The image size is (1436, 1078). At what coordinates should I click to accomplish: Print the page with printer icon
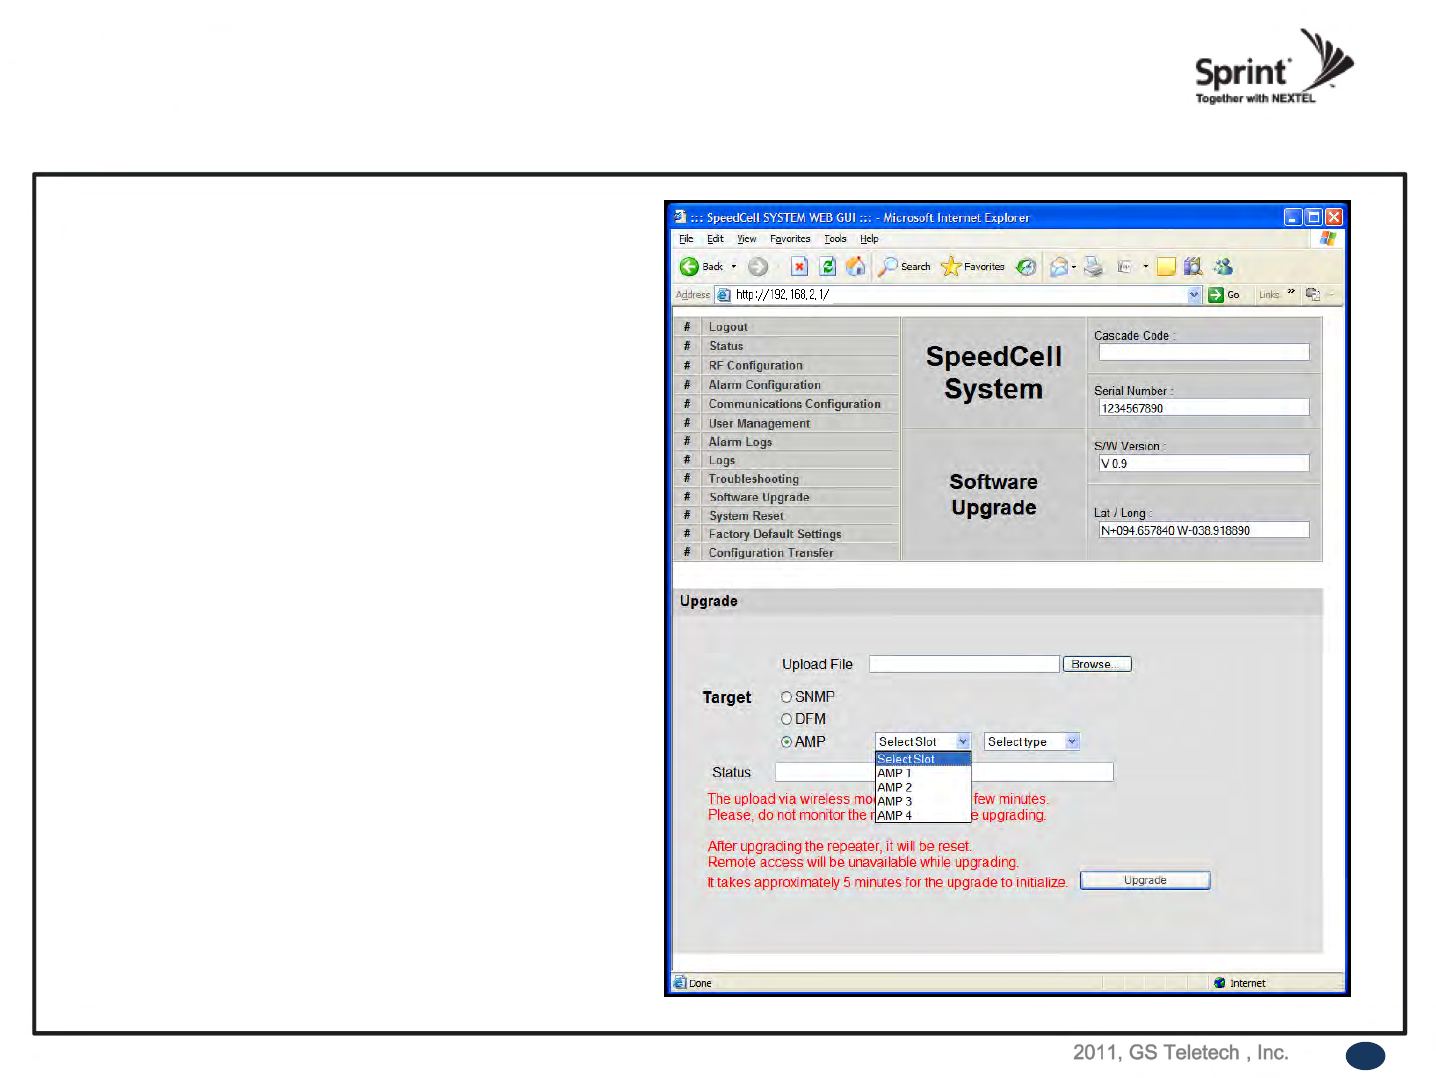tap(1094, 267)
